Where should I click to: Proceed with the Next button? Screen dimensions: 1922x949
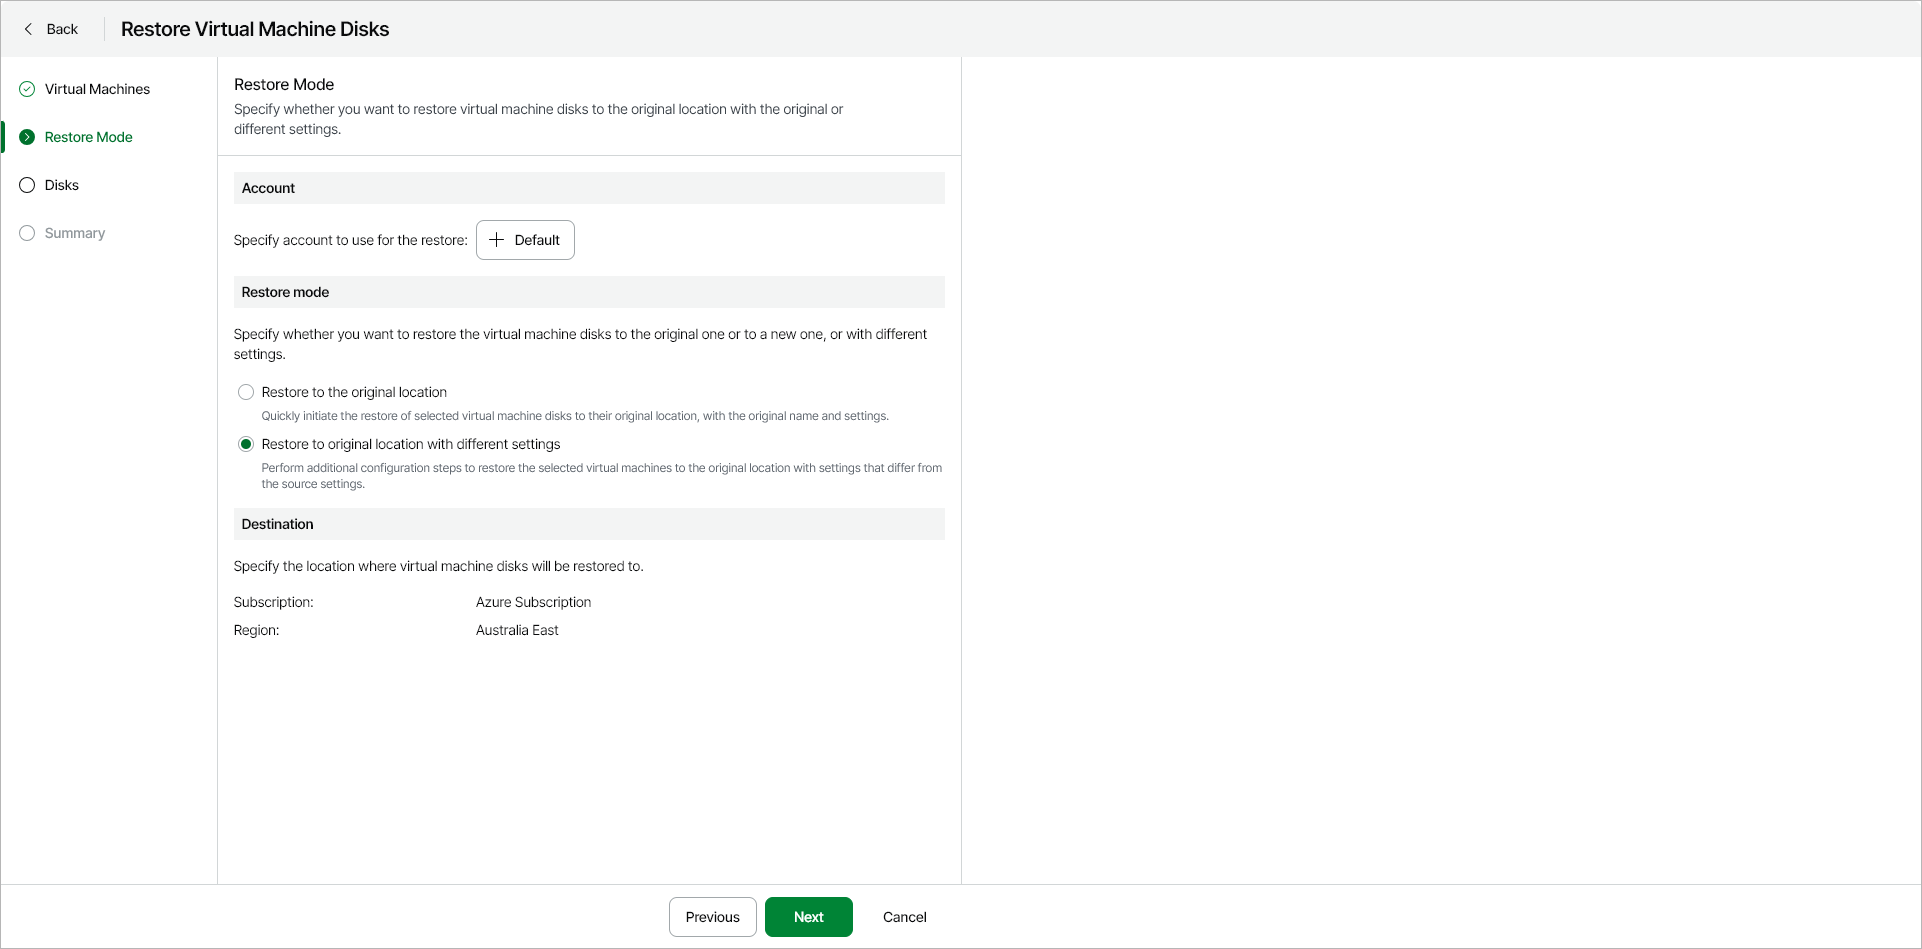click(808, 917)
